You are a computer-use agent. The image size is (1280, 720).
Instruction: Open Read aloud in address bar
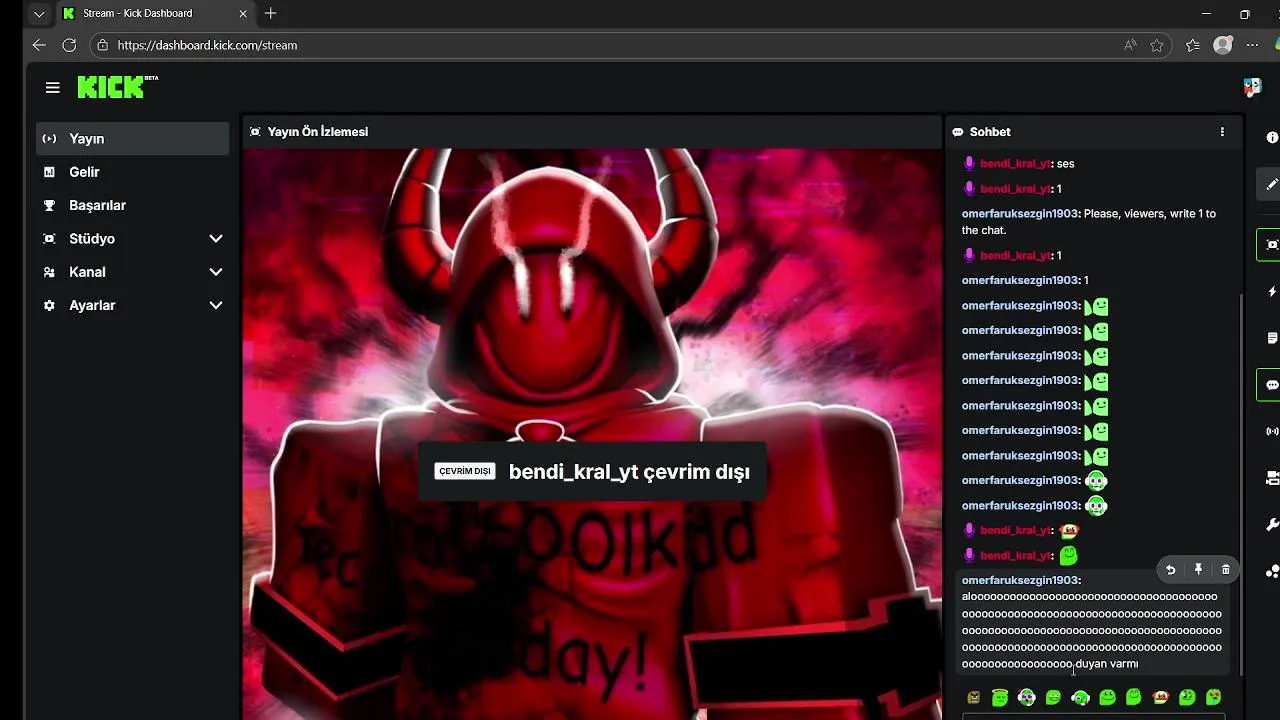(x=1130, y=45)
